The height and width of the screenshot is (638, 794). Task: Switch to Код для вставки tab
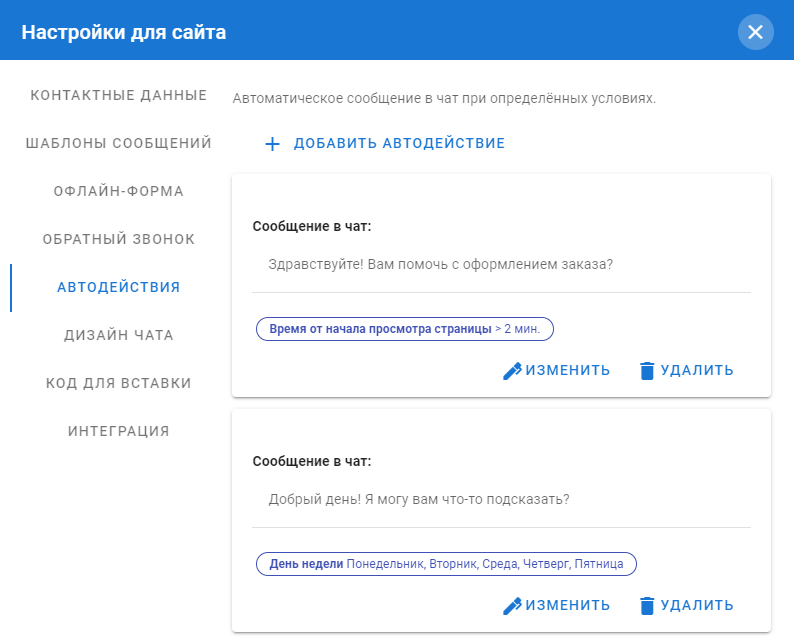(x=119, y=384)
